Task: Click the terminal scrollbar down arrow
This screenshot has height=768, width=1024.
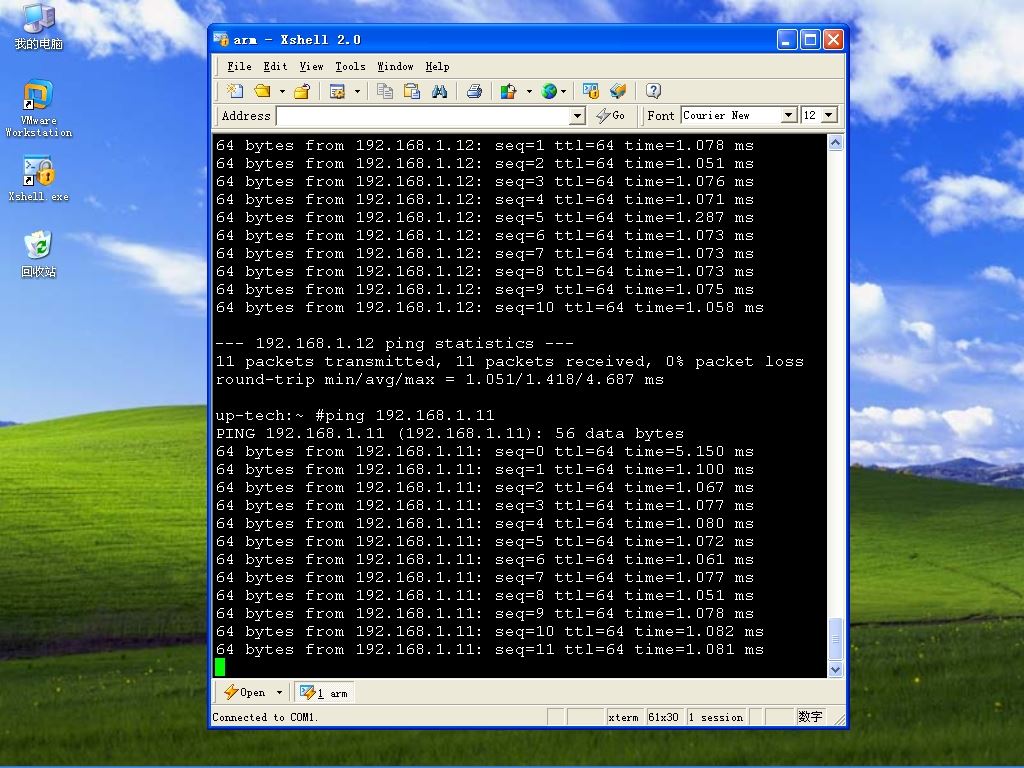Action: (x=835, y=670)
